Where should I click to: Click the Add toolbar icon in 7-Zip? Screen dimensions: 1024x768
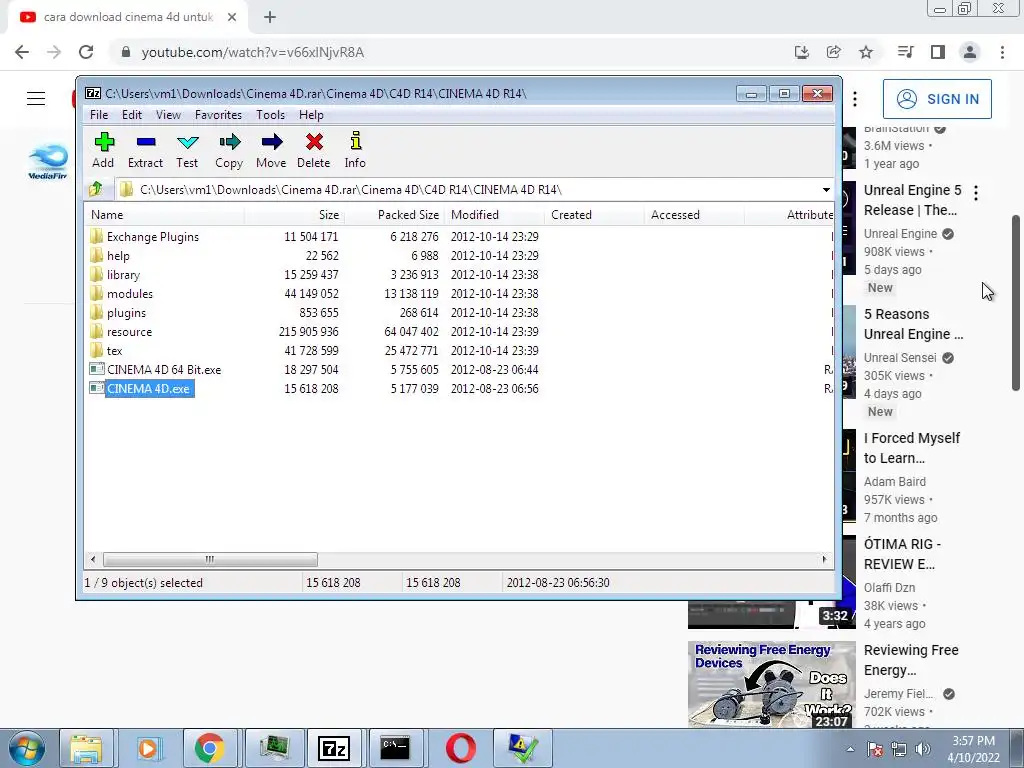coord(103,150)
